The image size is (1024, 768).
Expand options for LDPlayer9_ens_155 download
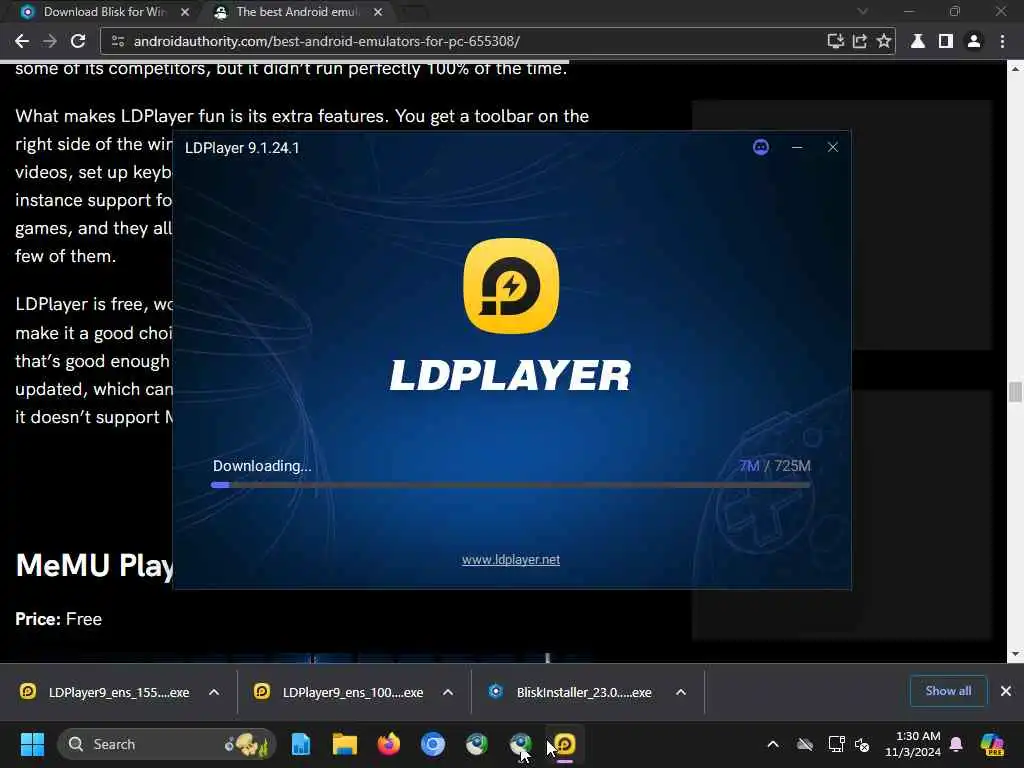point(214,692)
